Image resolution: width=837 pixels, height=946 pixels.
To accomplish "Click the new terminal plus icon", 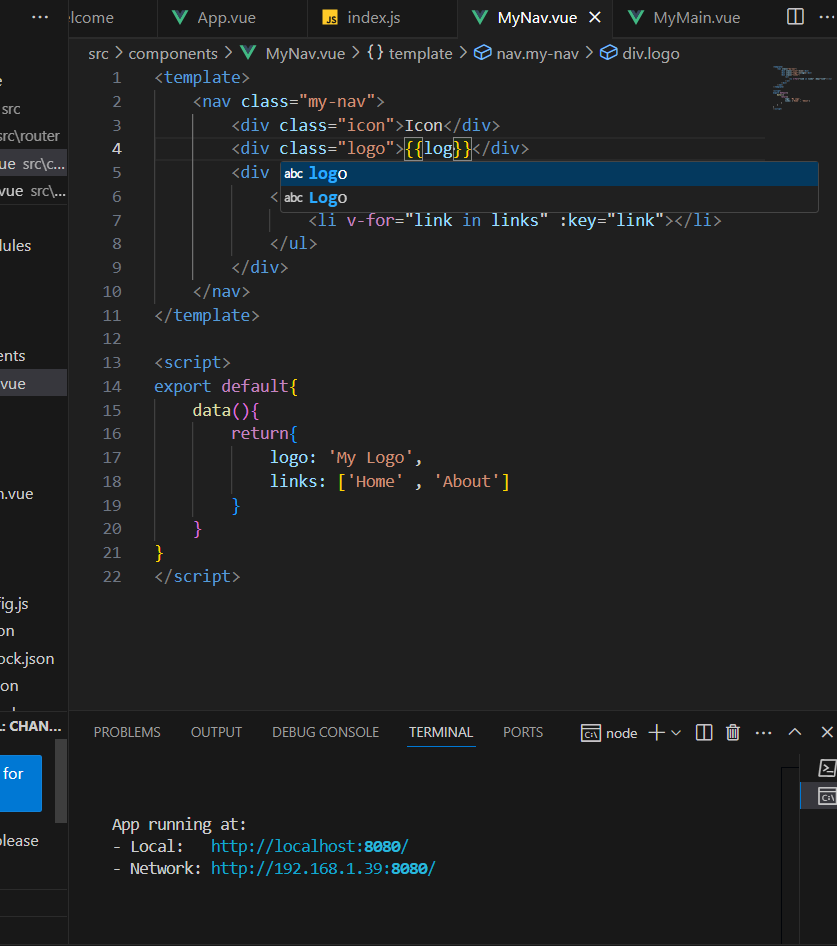I will (656, 732).
